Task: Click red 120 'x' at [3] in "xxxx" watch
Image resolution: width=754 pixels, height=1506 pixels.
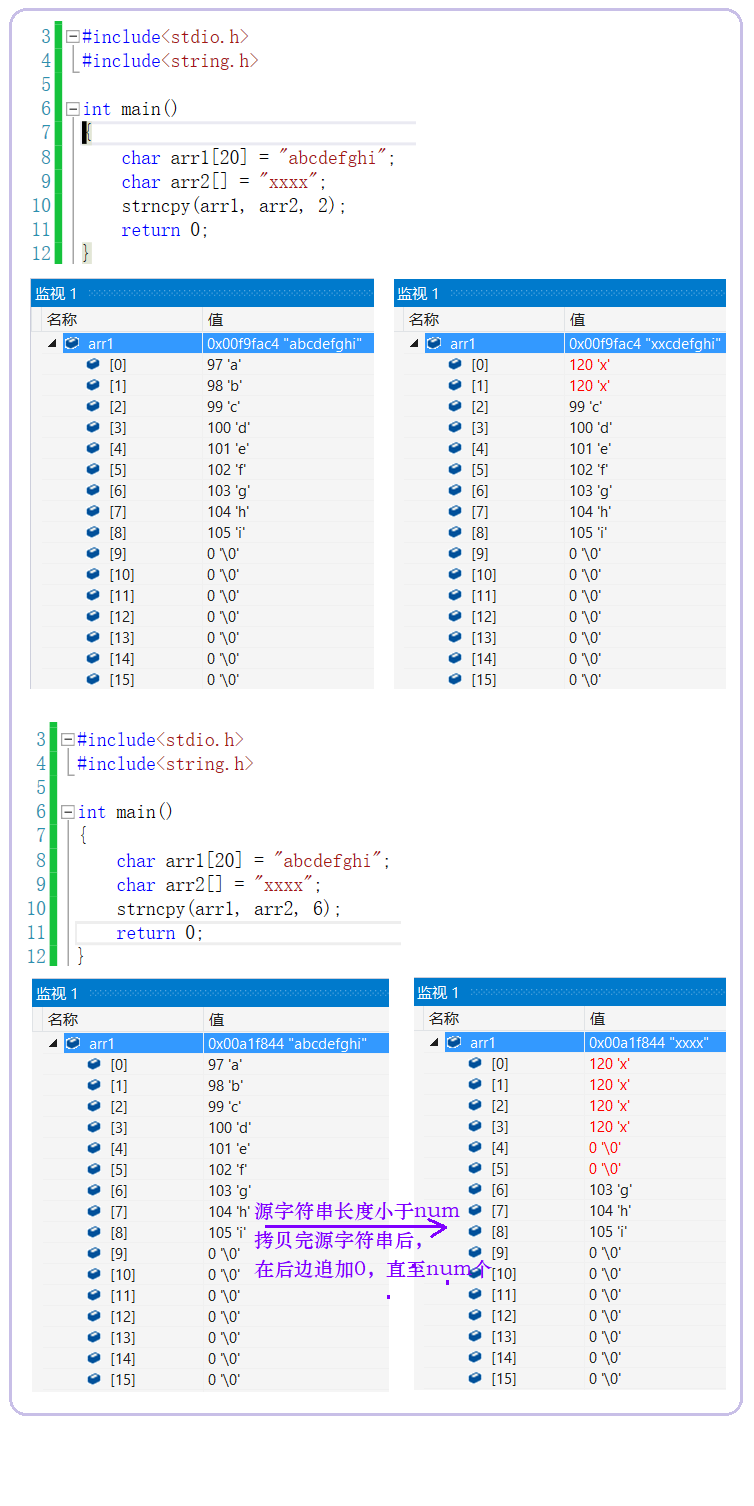Action: (x=609, y=1126)
